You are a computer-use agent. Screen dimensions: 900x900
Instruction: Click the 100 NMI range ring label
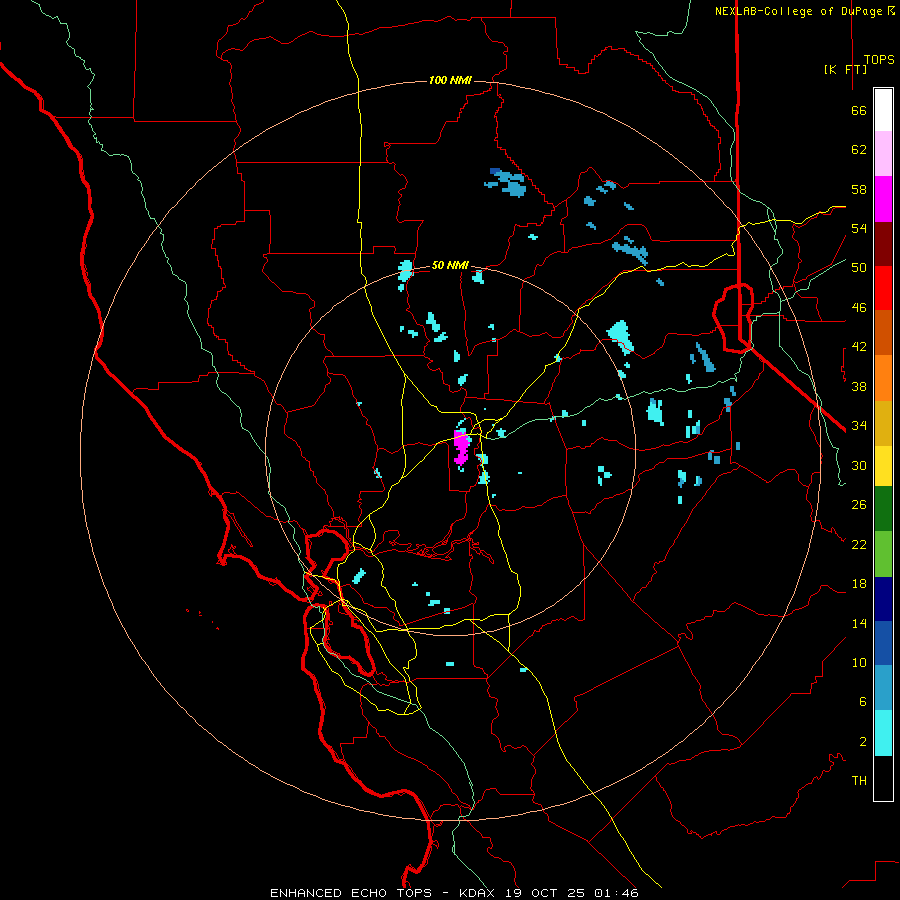450,80
